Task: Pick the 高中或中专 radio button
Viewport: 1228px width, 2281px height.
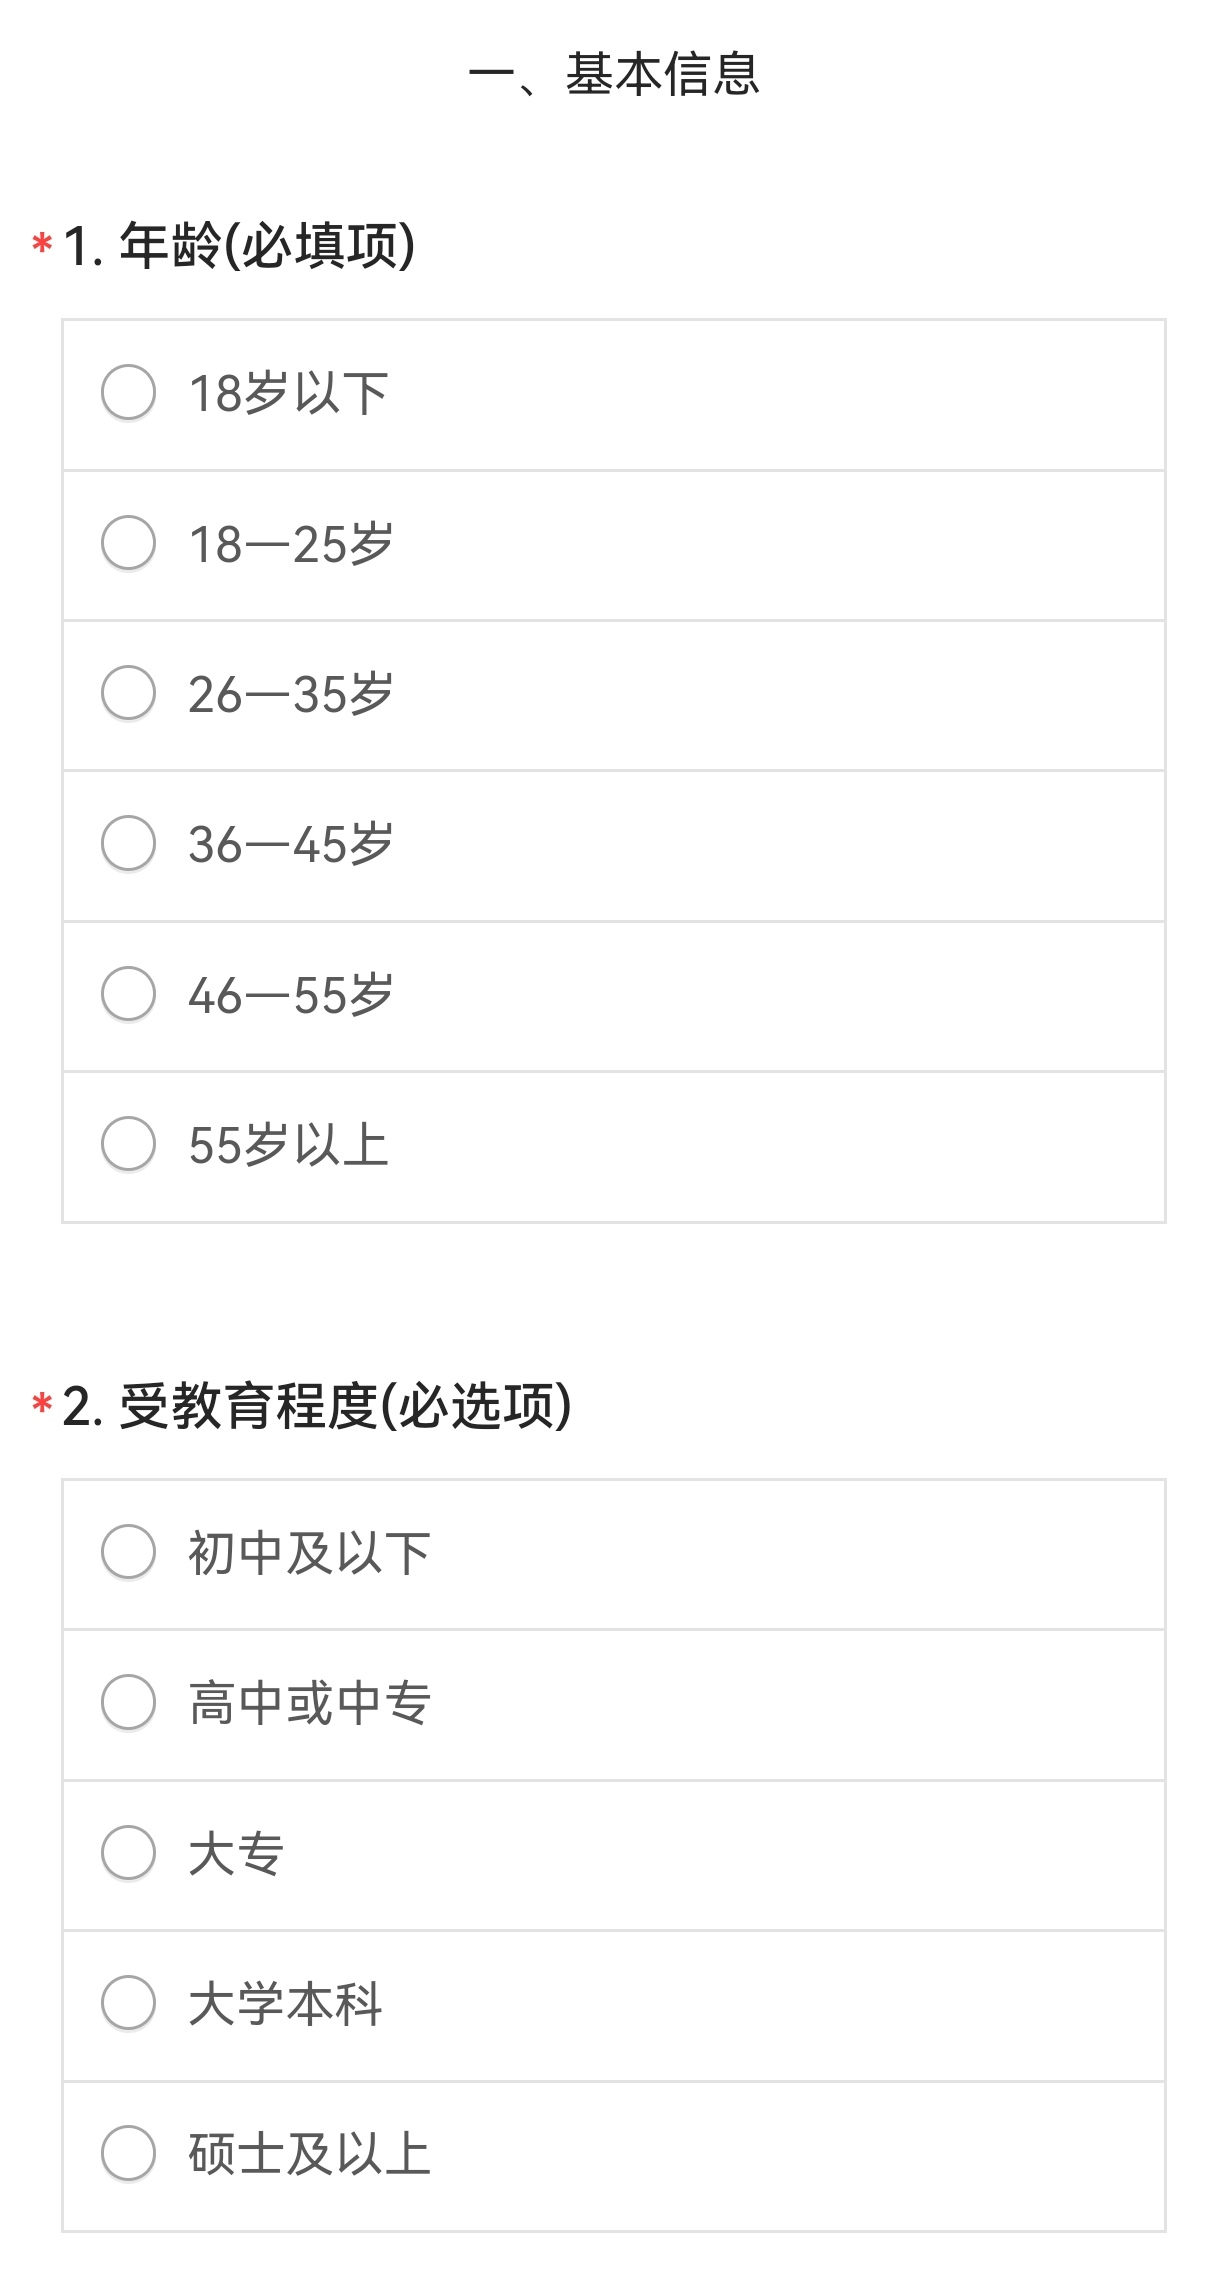Action: (128, 1702)
